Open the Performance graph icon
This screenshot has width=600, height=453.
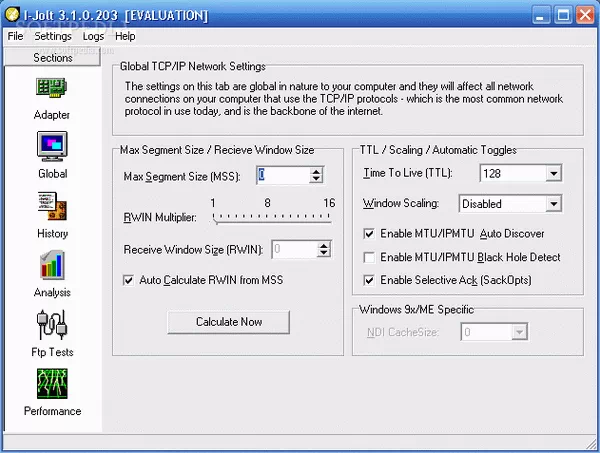52,383
